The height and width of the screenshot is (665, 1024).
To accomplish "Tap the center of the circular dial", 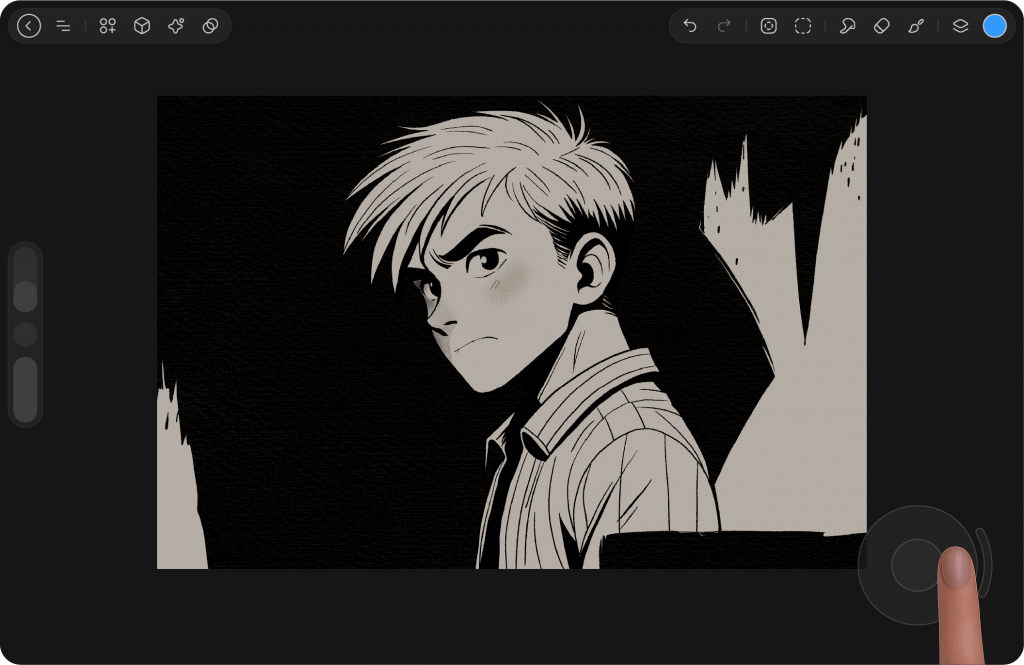I will (x=916, y=565).
